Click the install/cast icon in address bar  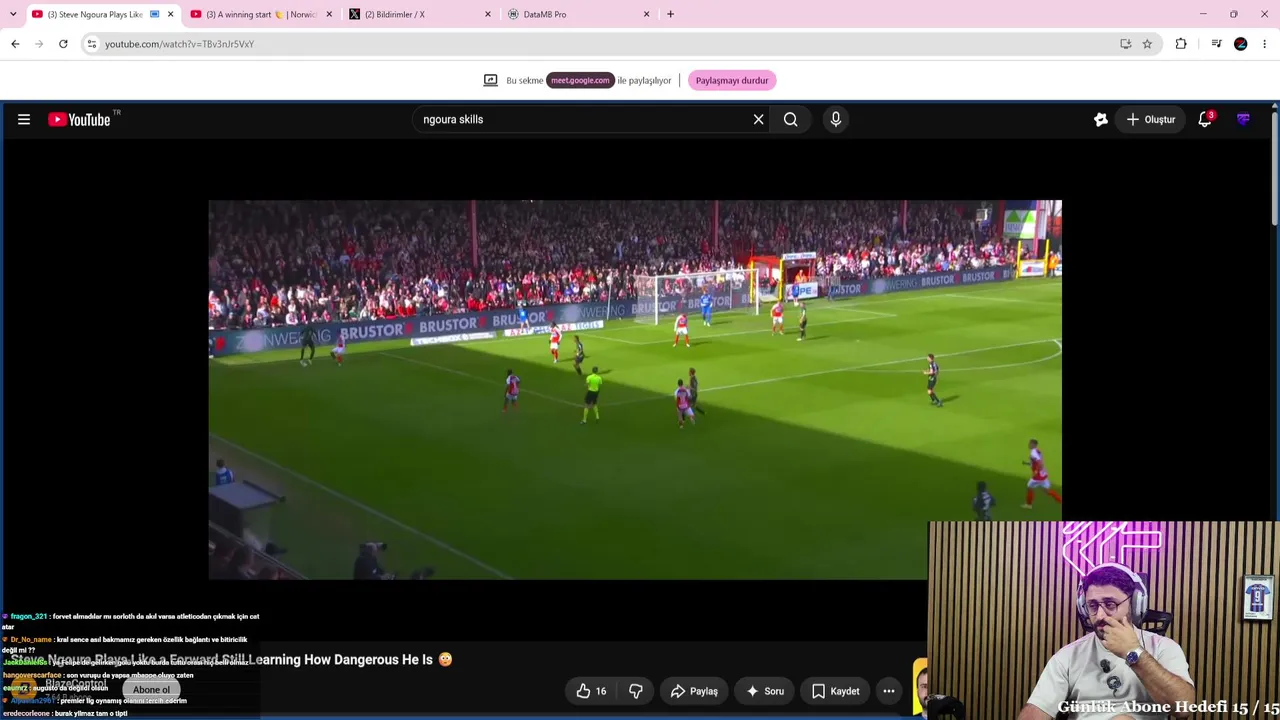[1125, 44]
